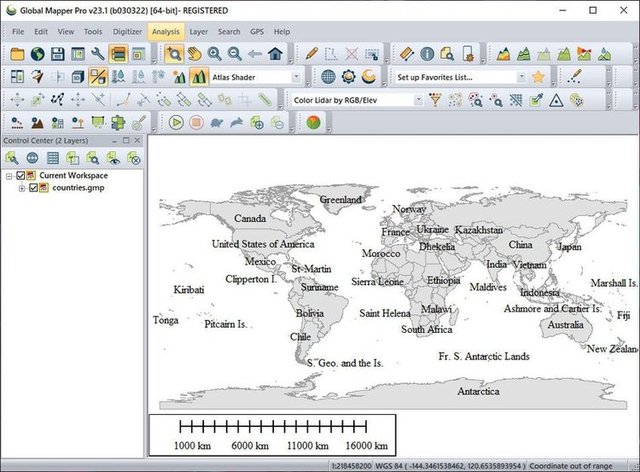Uncheck the Current Workspace checkbox
Screen dimensions: 640x472
pos(20,176)
